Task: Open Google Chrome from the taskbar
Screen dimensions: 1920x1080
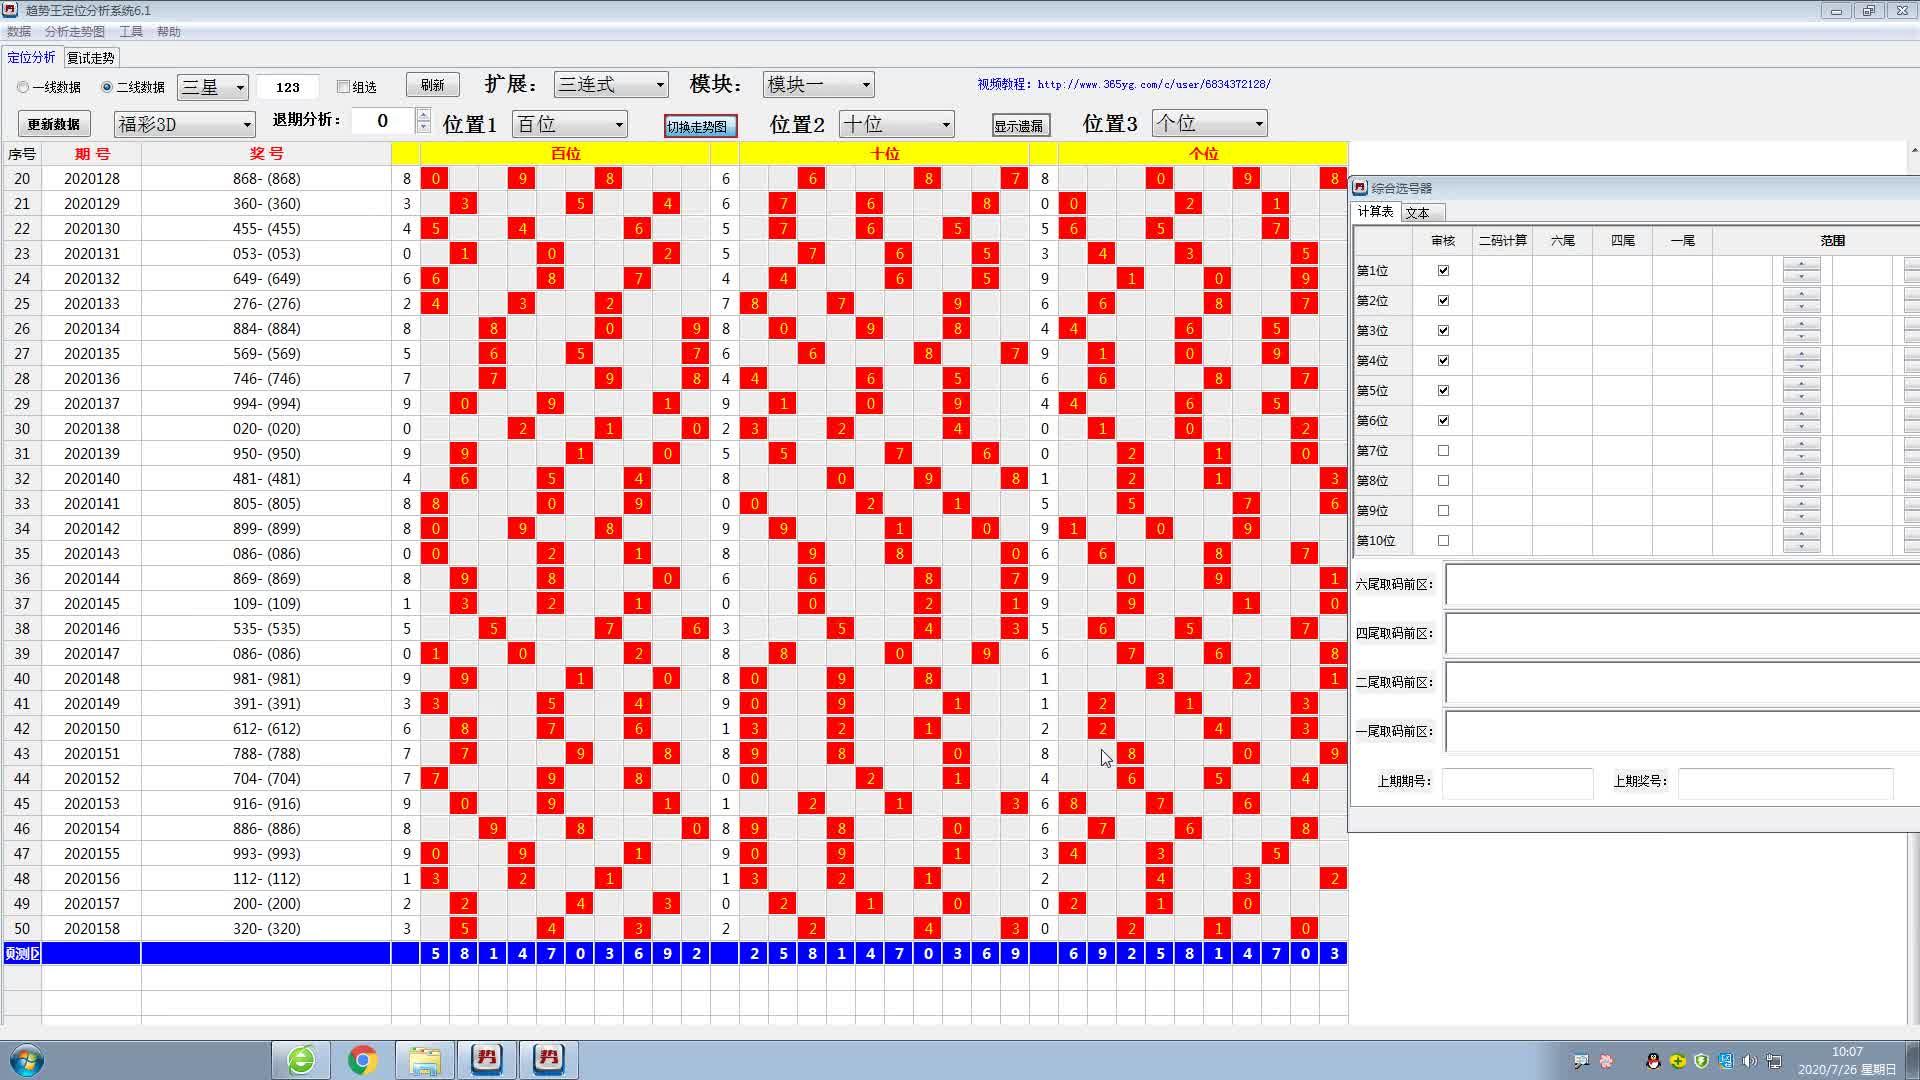Action: click(x=362, y=1060)
